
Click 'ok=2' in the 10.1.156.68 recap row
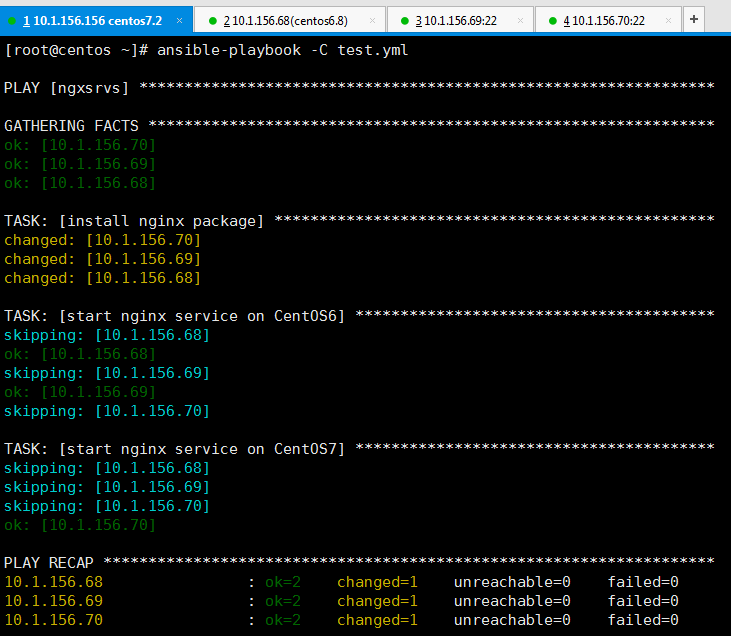point(283,582)
